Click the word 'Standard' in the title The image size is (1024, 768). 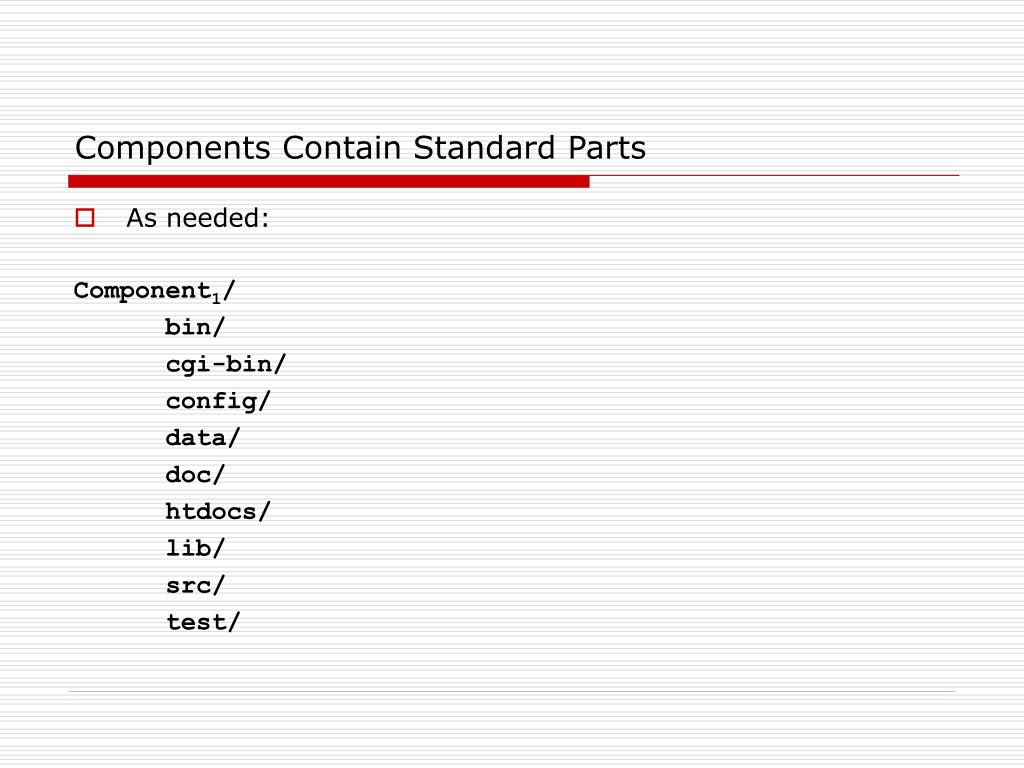[485, 148]
